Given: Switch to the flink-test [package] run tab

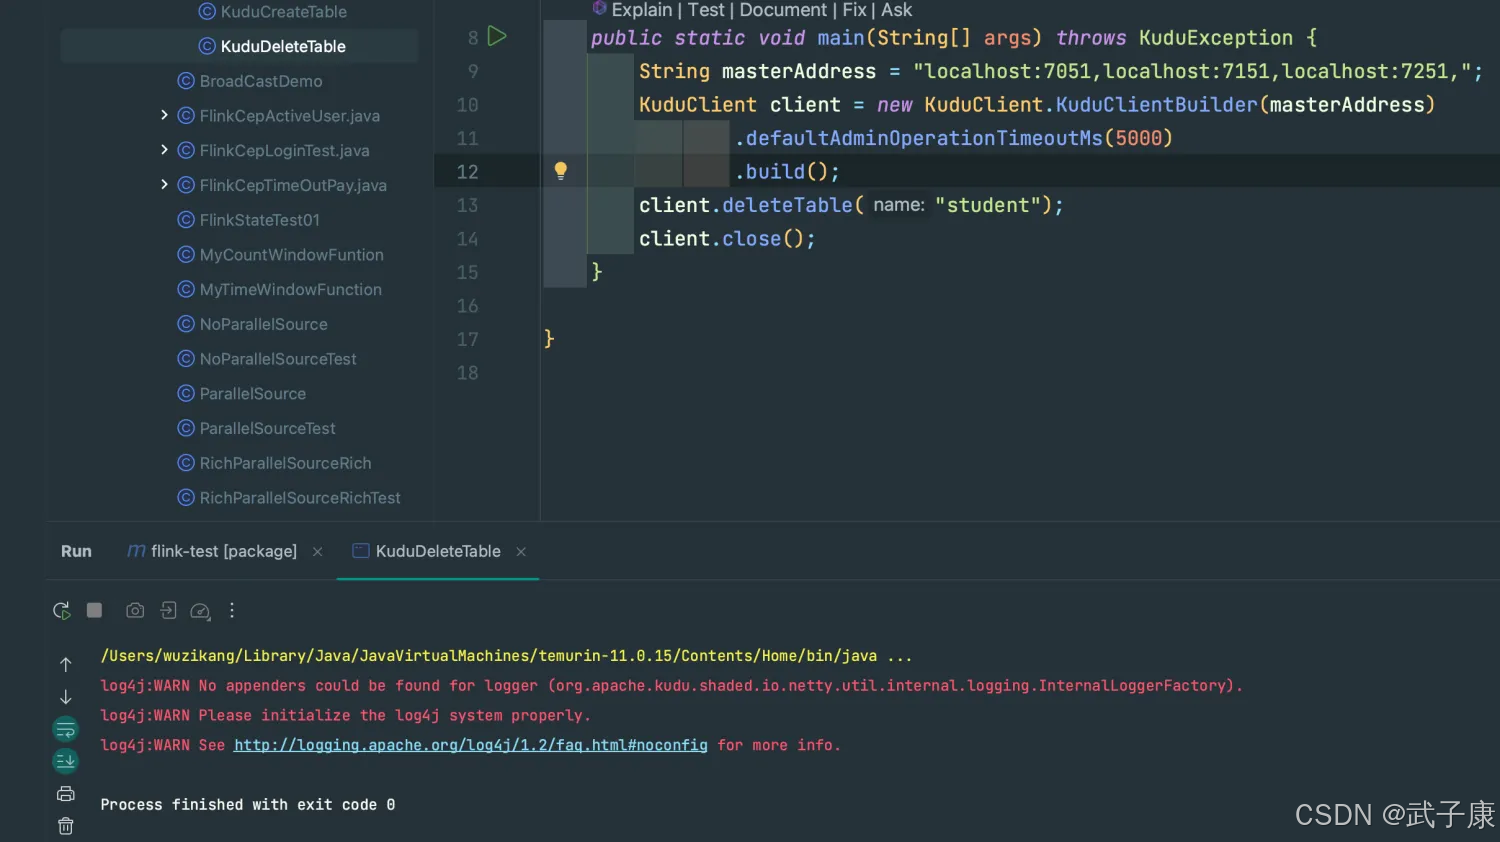Looking at the screenshot, I should coord(223,551).
